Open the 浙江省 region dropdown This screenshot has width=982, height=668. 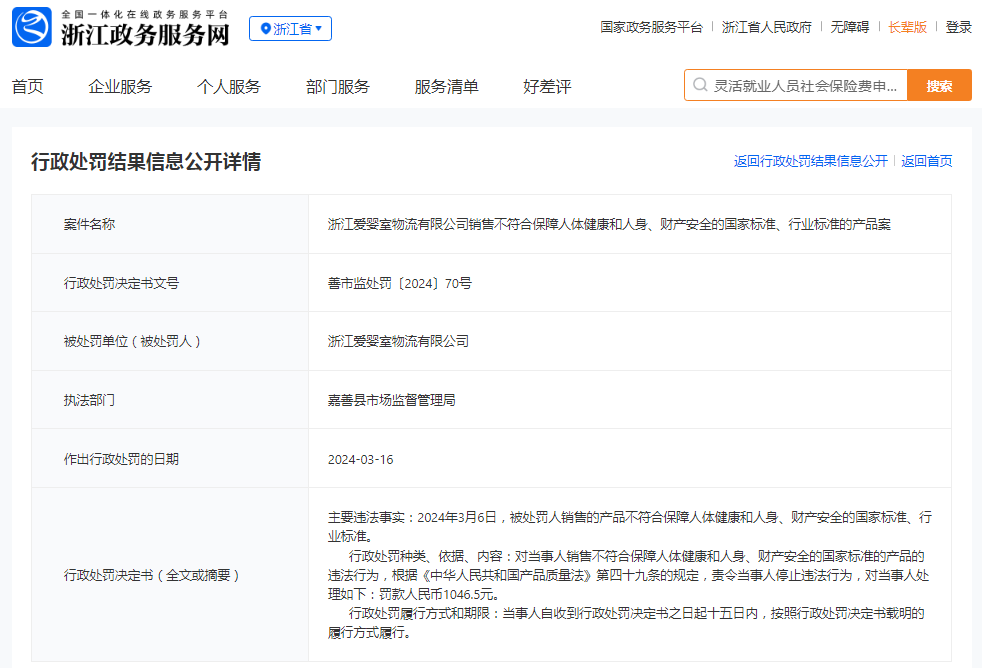(291, 29)
